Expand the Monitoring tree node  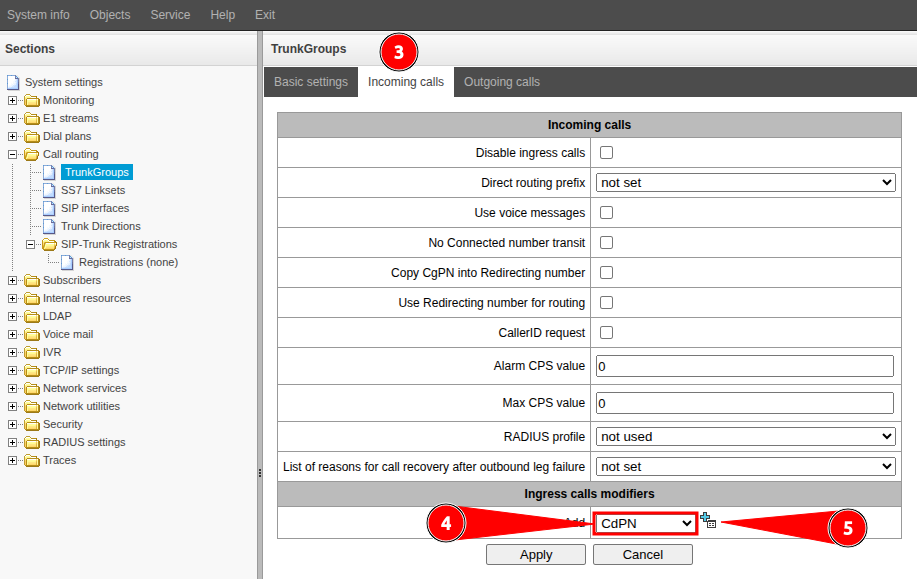[x=12, y=101]
